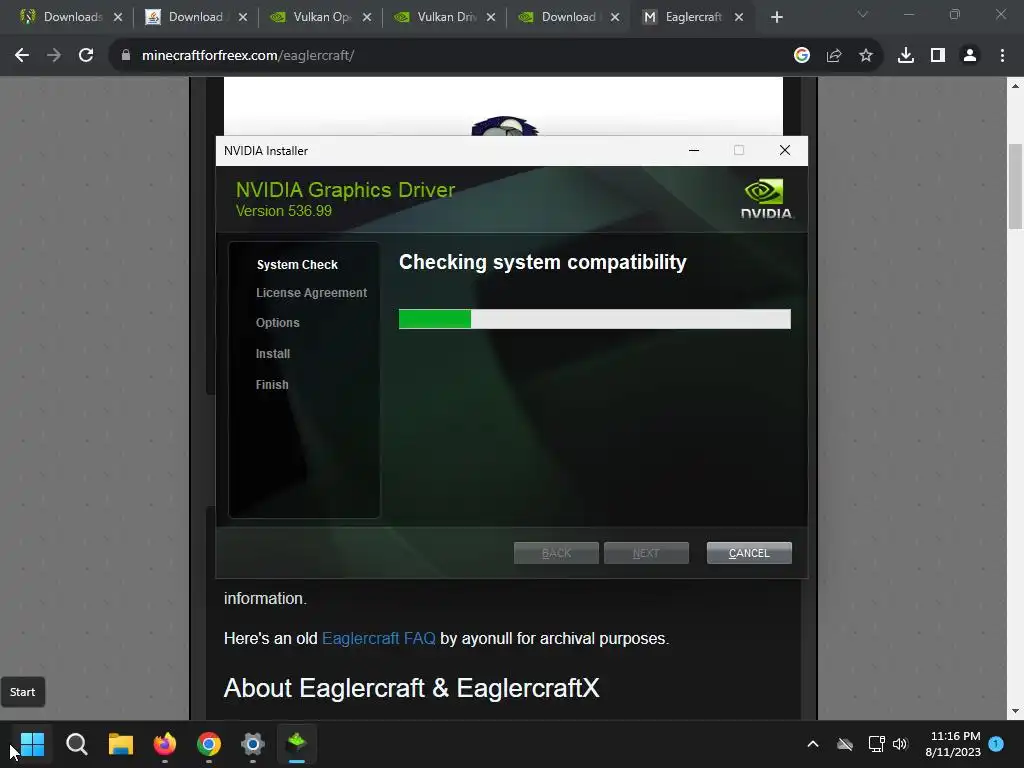Close the Vulkan Op tab
Image resolution: width=1024 pixels, height=768 pixels.
(x=367, y=17)
